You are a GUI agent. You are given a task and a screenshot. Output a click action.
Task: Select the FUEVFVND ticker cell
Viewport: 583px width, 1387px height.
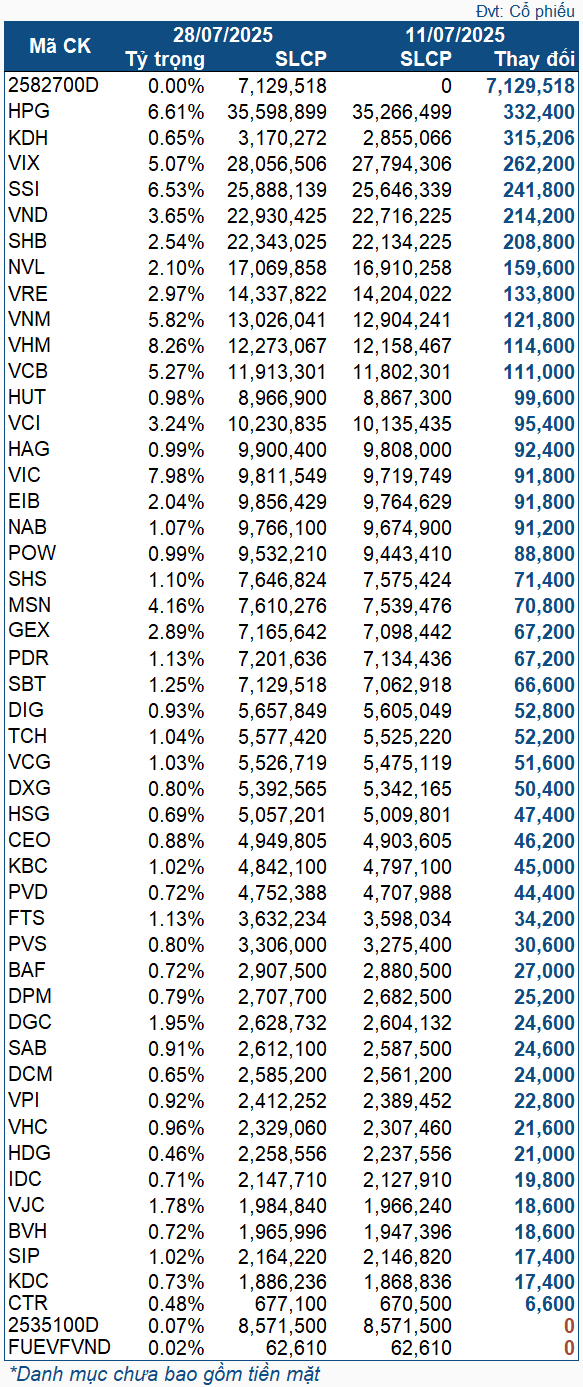pos(59,1347)
